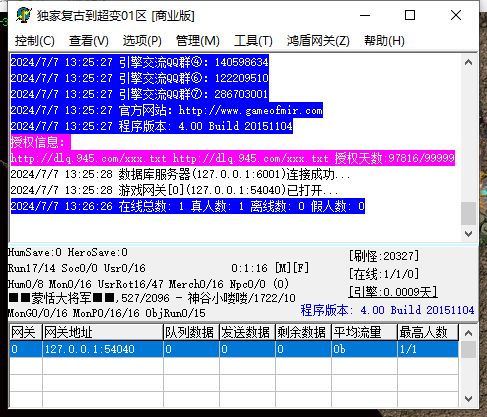This screenshot has width=487, height=417.
Task: Click the log pane scroll up arrow
Action: [x=468, y=62]
